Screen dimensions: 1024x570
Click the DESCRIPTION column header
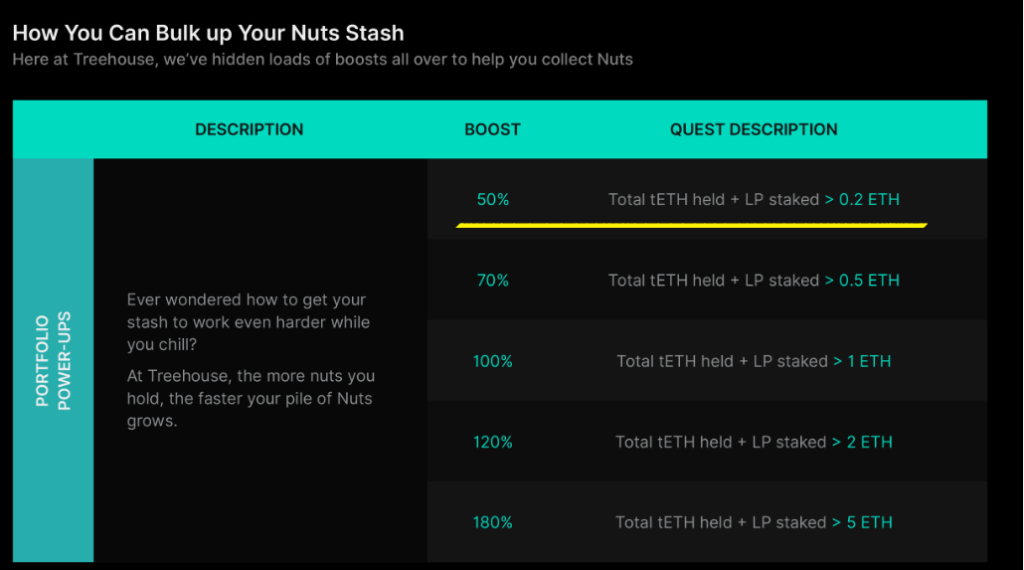pyautogui.click(x=249, y=129)
